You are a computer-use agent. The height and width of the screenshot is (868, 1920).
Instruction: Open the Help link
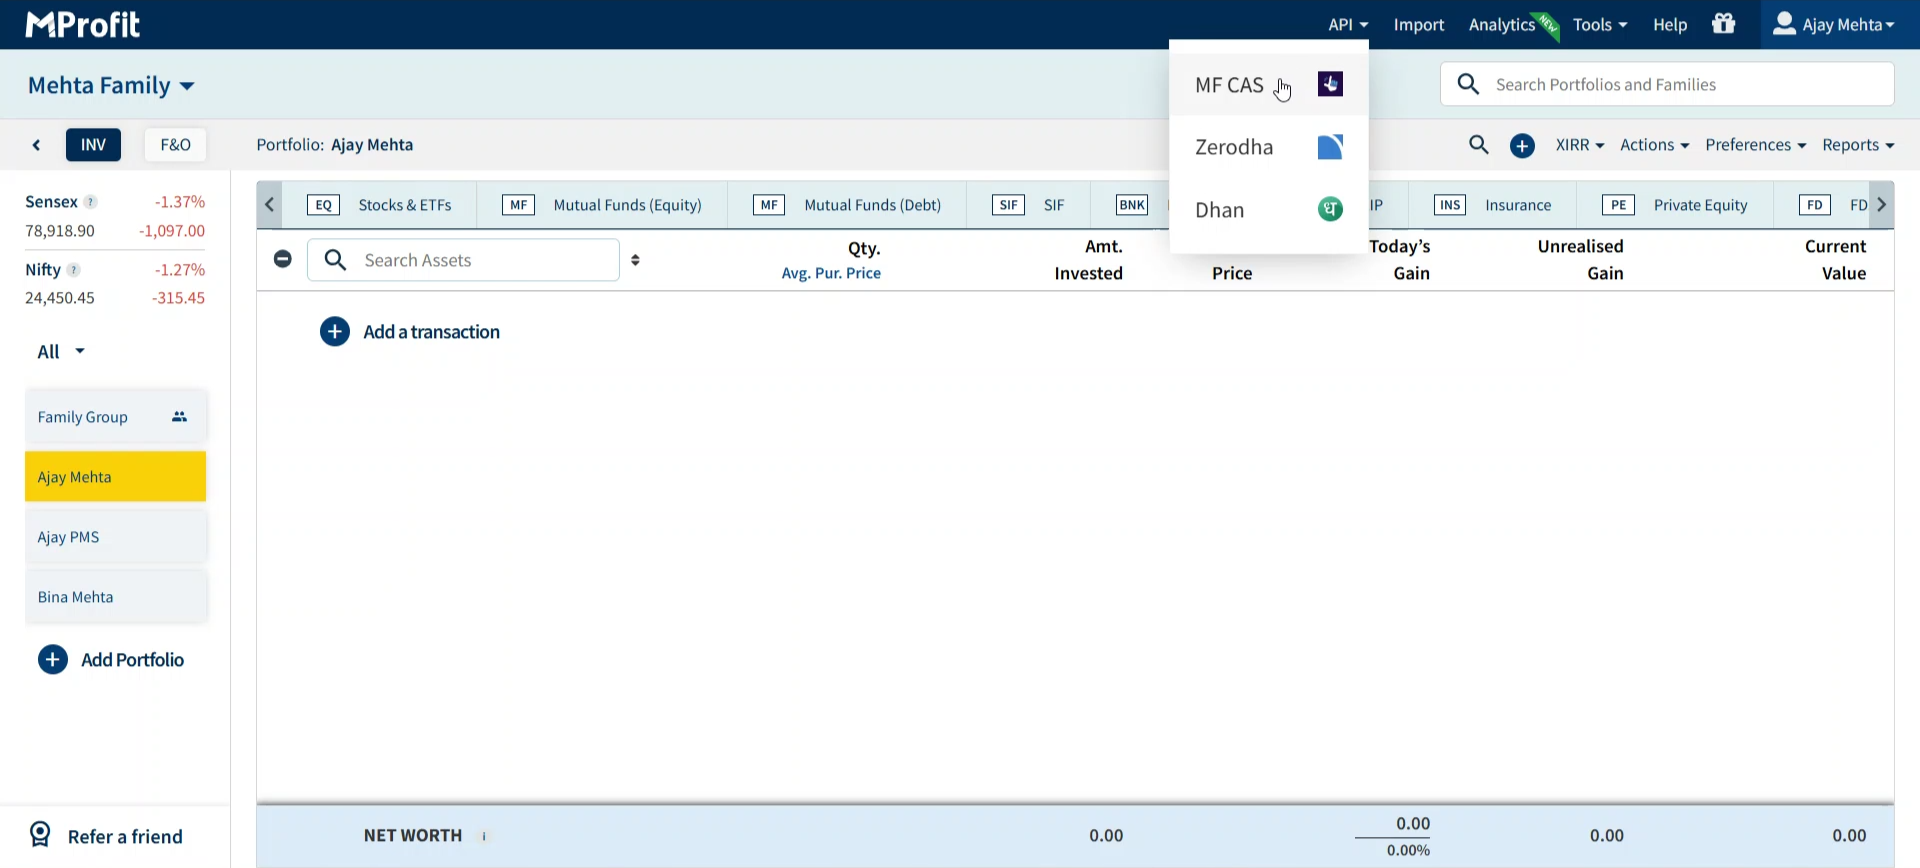pyautogui.click(x=1670, y=25)
